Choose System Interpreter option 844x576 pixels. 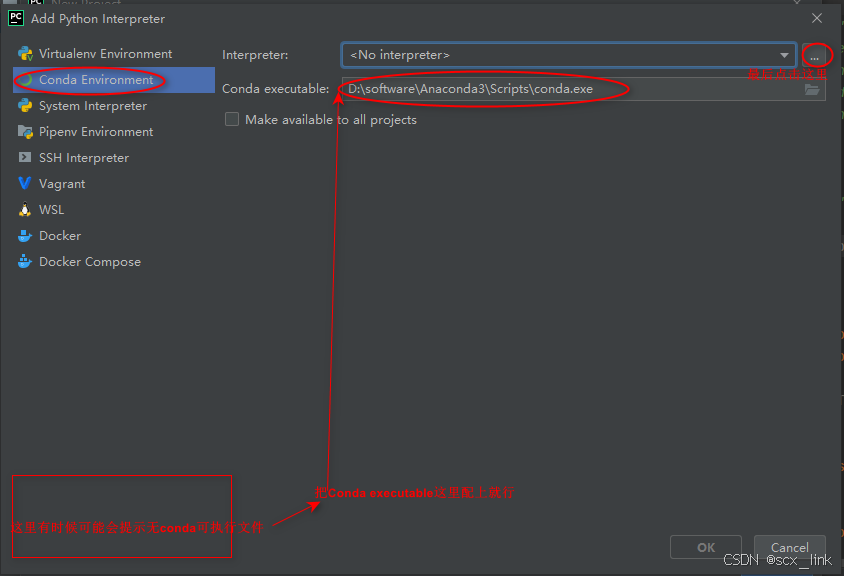(114, 106)
